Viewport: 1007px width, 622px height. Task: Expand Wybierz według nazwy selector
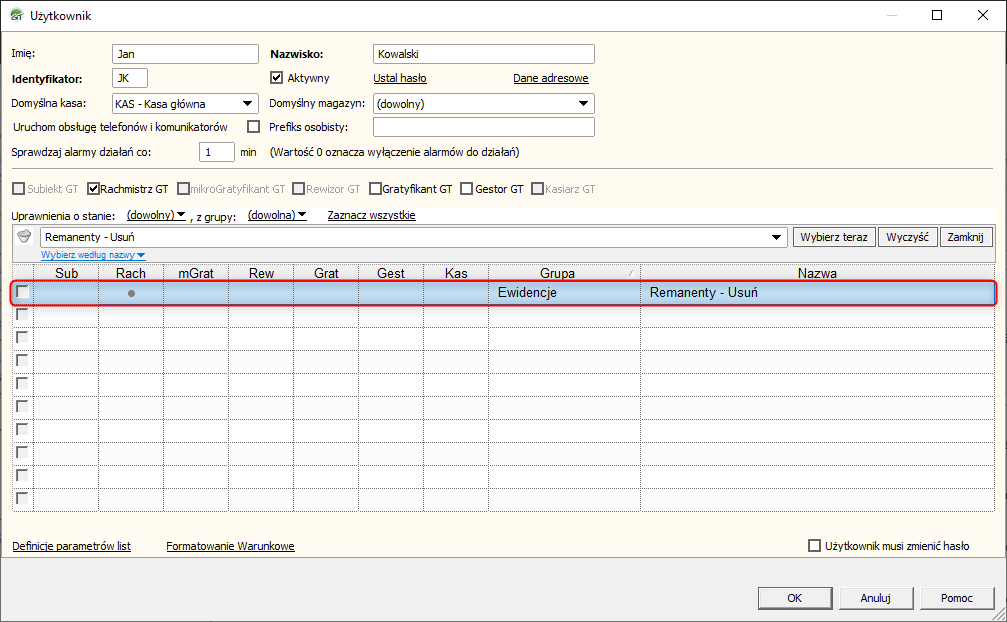93,255
